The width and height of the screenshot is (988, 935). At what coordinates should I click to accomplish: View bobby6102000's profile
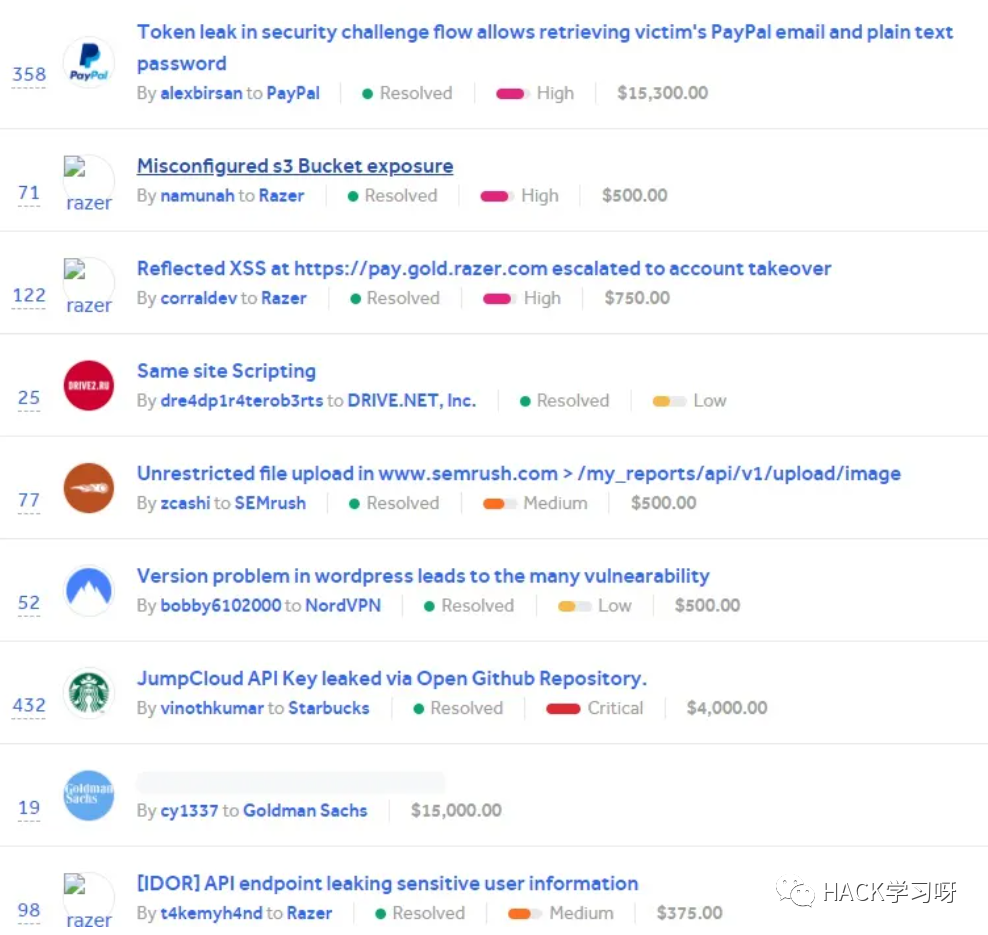coord(221,605)
